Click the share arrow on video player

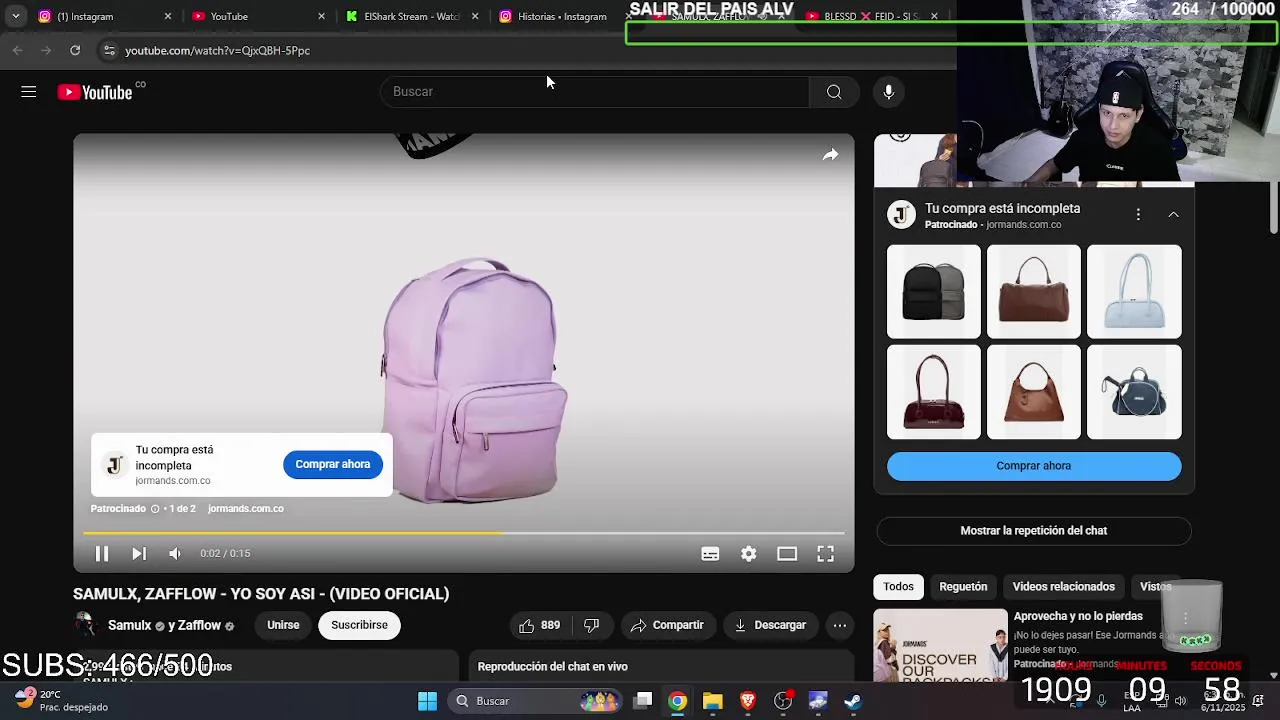click(x=830, y=155)
